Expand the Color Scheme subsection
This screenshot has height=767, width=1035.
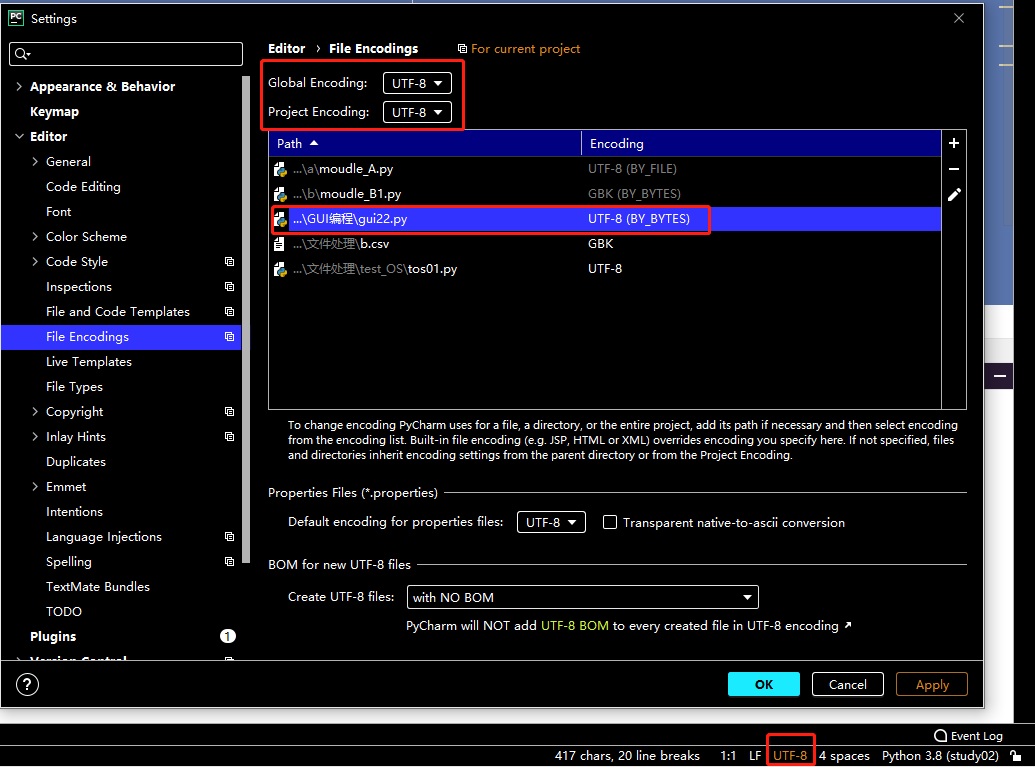coord(35,236)
